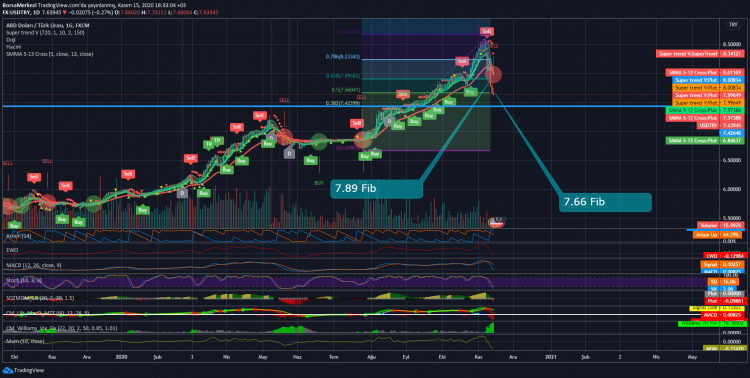750x378 pixels.
Task: Click the Super trend V:SuperTrend 8.34121 price label
Action: tap(700, 54)
